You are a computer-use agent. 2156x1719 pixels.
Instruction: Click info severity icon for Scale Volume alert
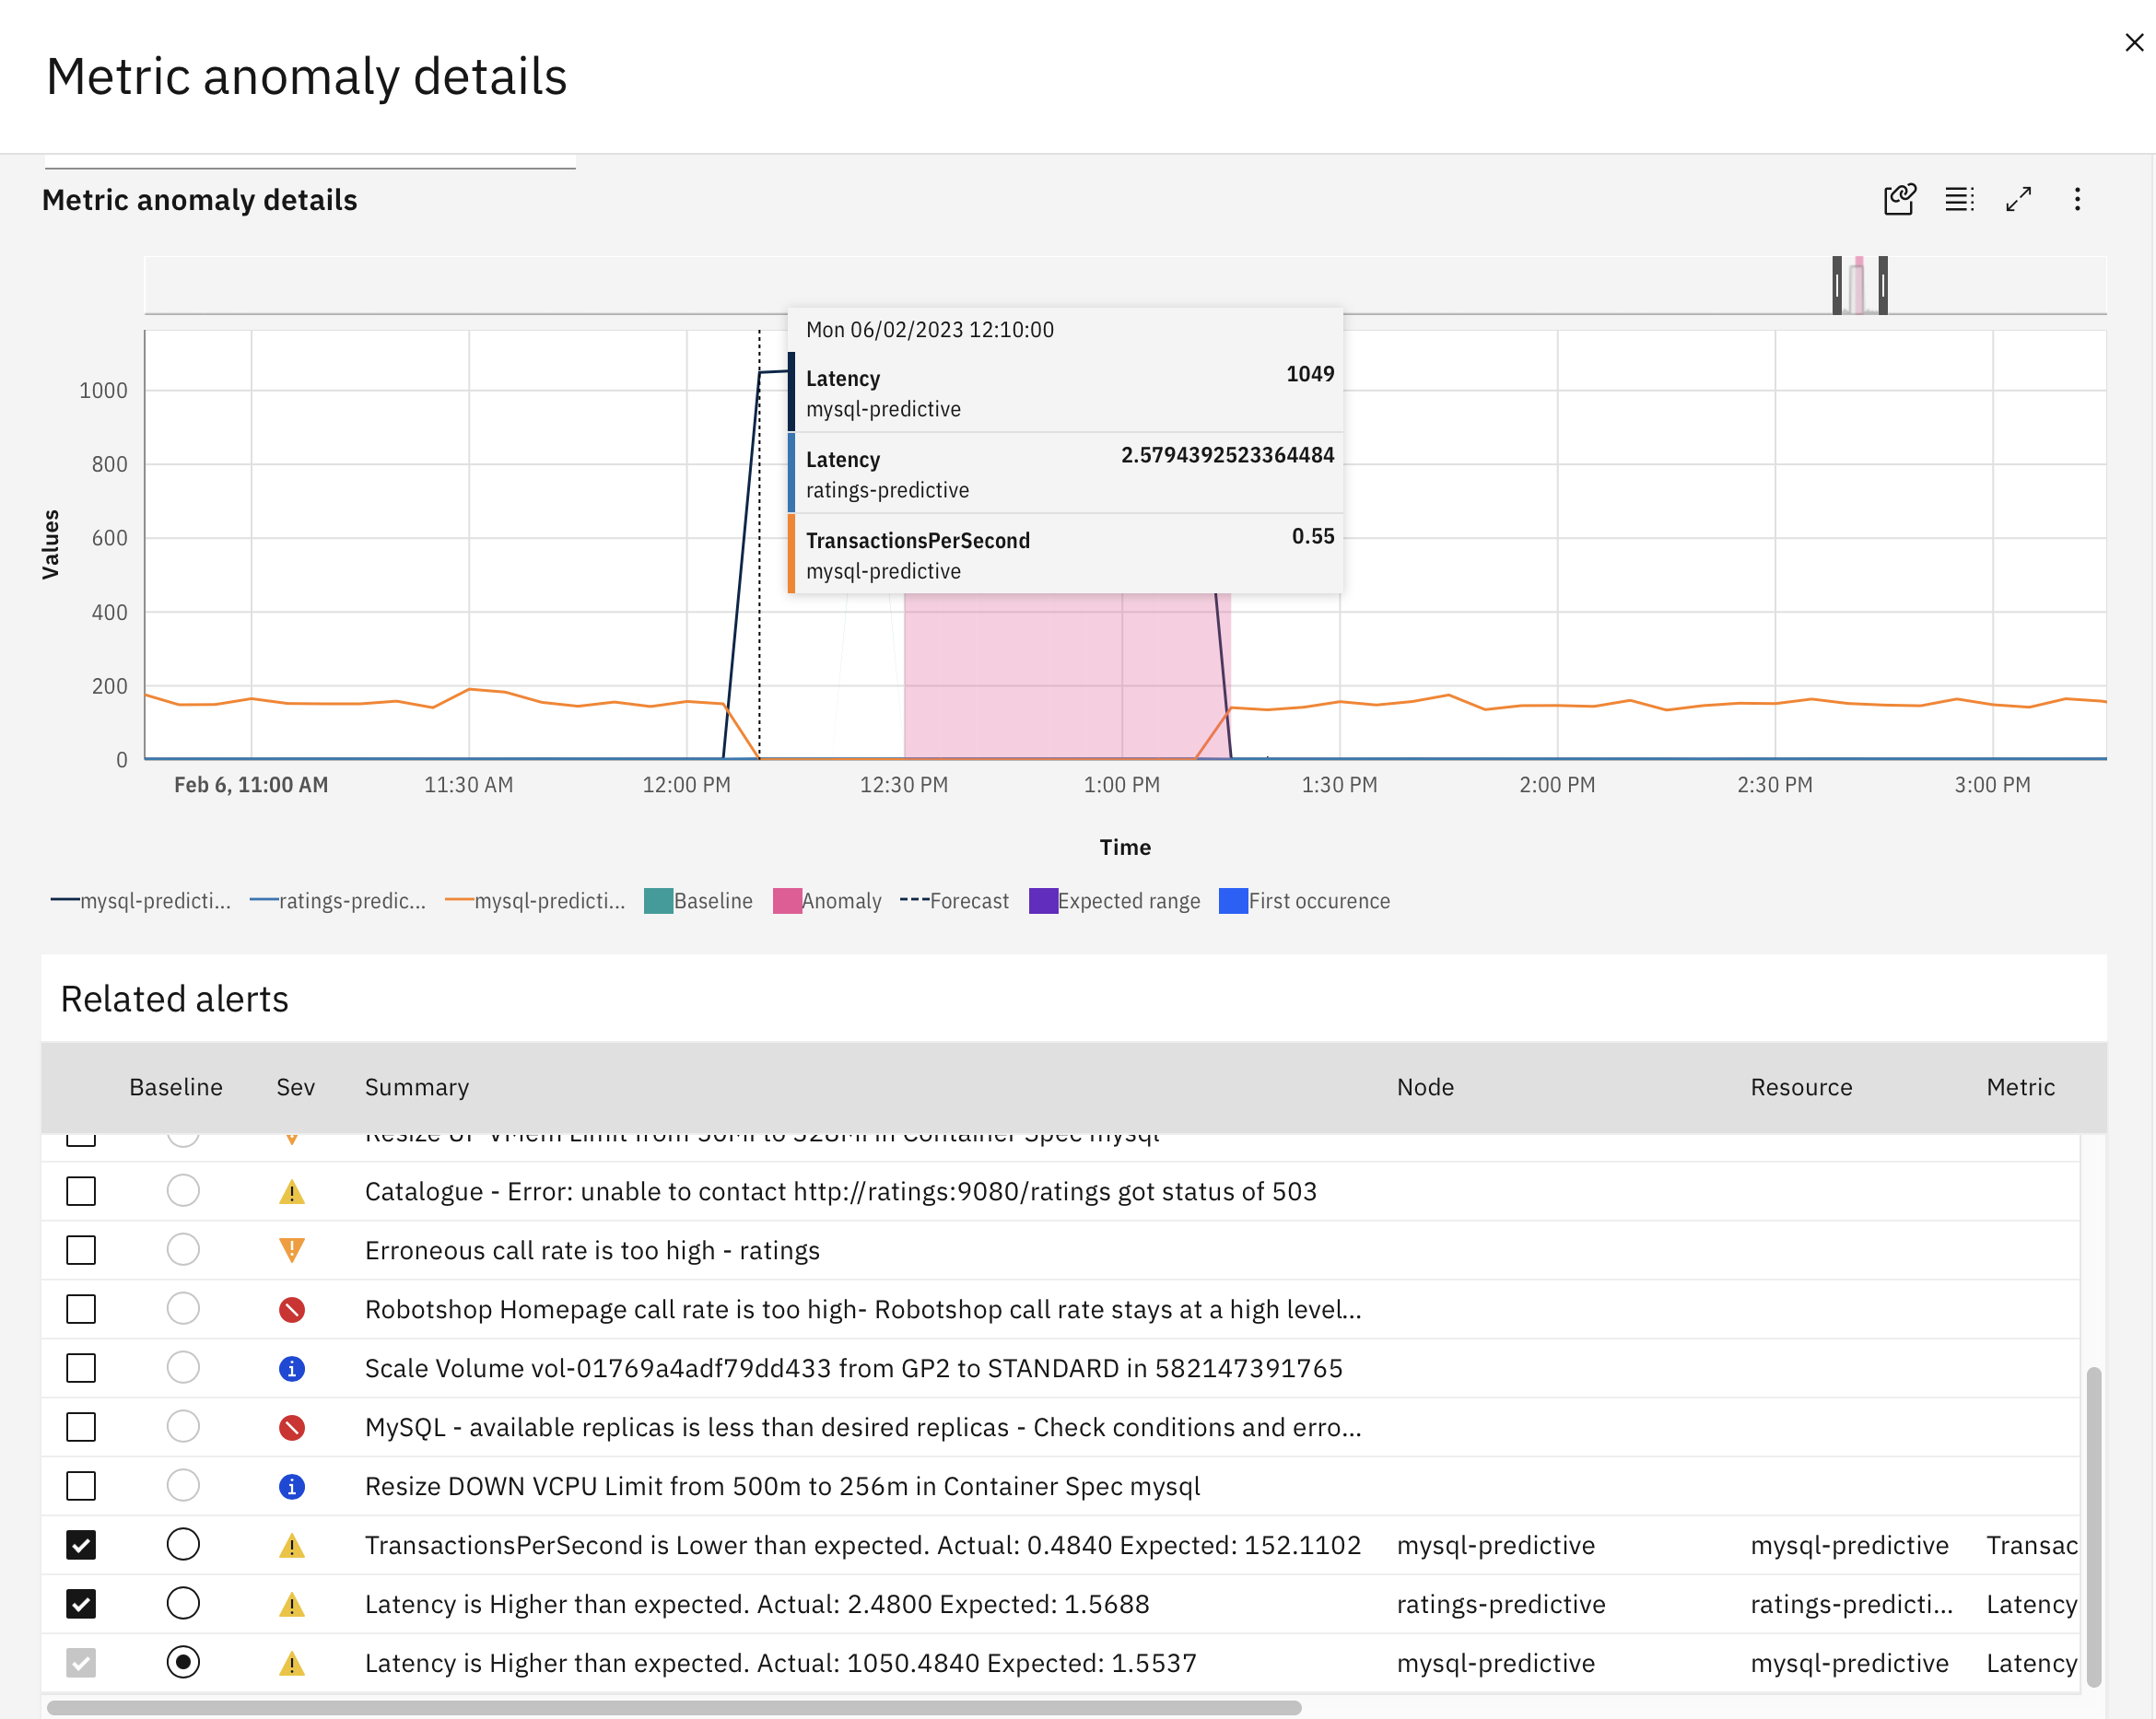pos(292,1368)
